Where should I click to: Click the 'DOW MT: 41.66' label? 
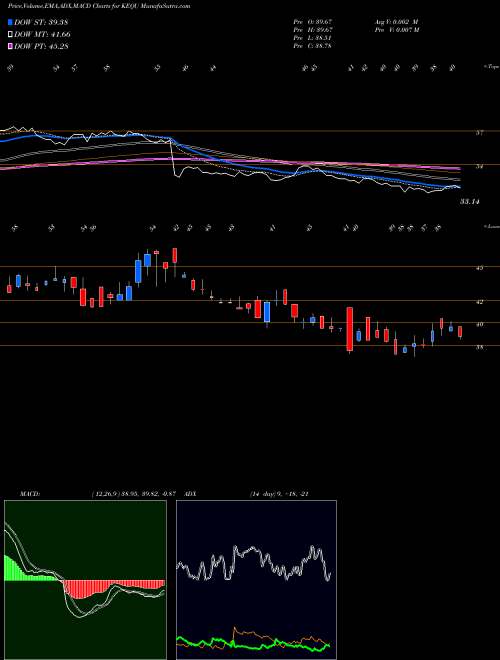tap(43, 35)
